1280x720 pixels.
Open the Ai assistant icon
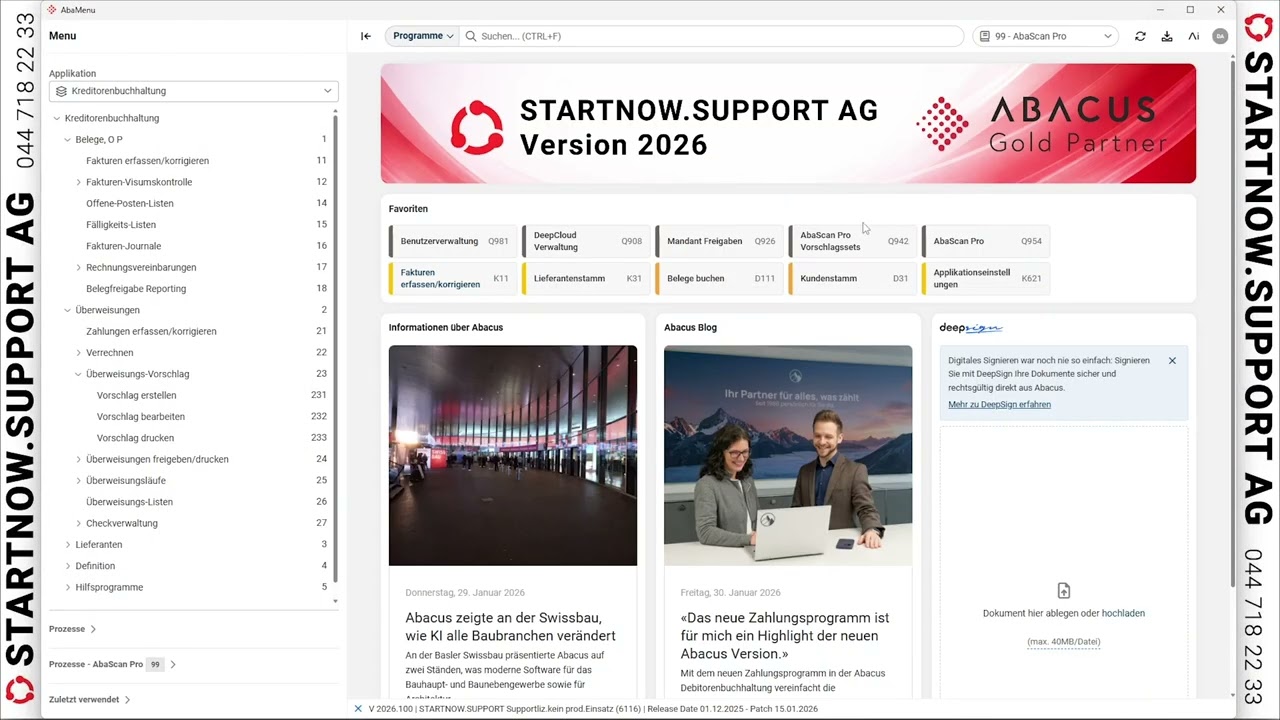coord(1194,36)
